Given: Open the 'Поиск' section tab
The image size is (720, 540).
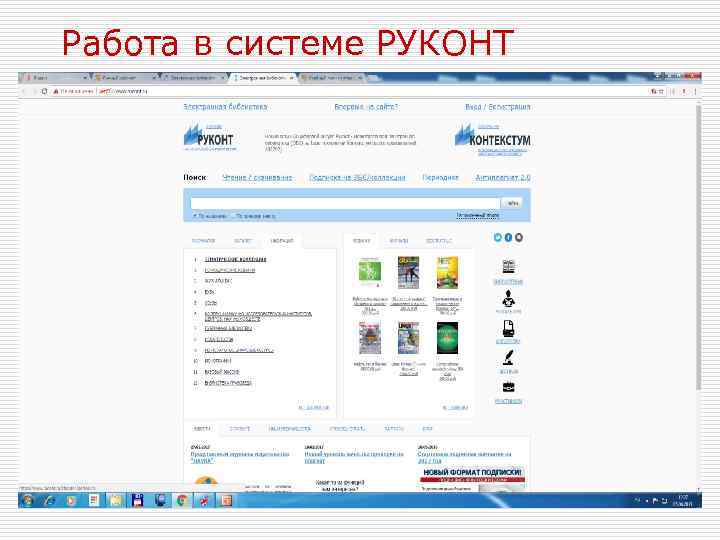Looking at the screenshot, I should (x=195, y=177).
